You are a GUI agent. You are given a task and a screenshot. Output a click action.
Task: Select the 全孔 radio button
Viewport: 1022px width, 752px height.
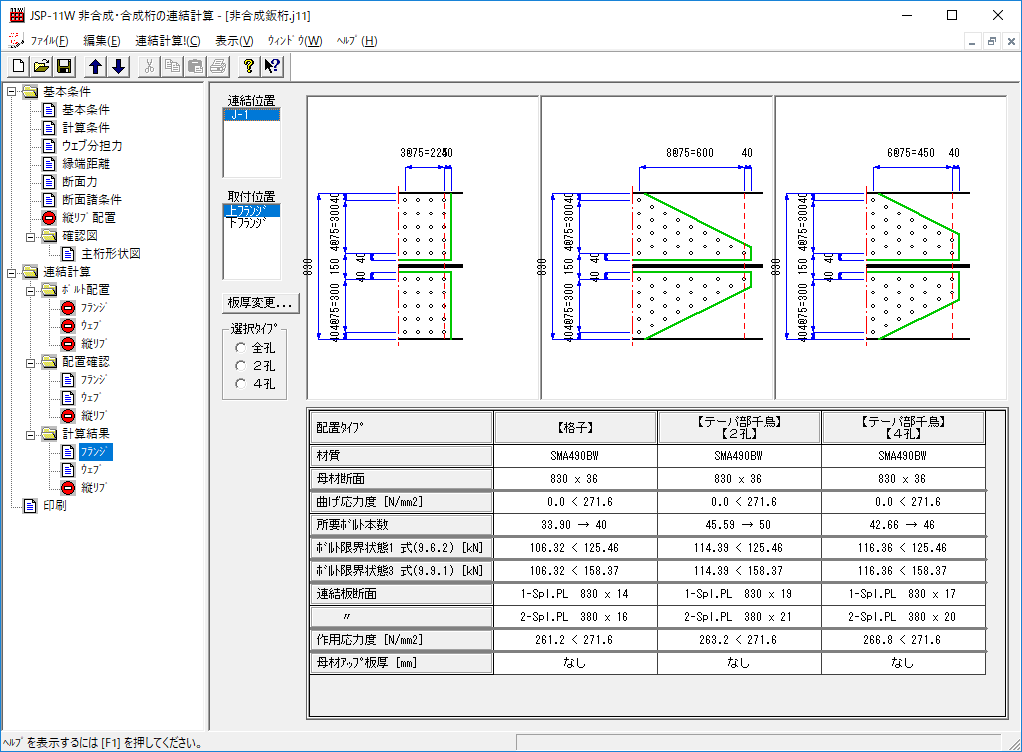click(x=239, y=348)
